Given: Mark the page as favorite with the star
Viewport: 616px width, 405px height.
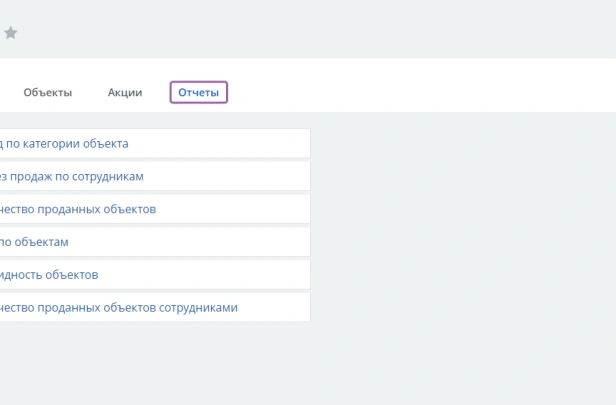Looking at the screenshot, I should [11, 33].
